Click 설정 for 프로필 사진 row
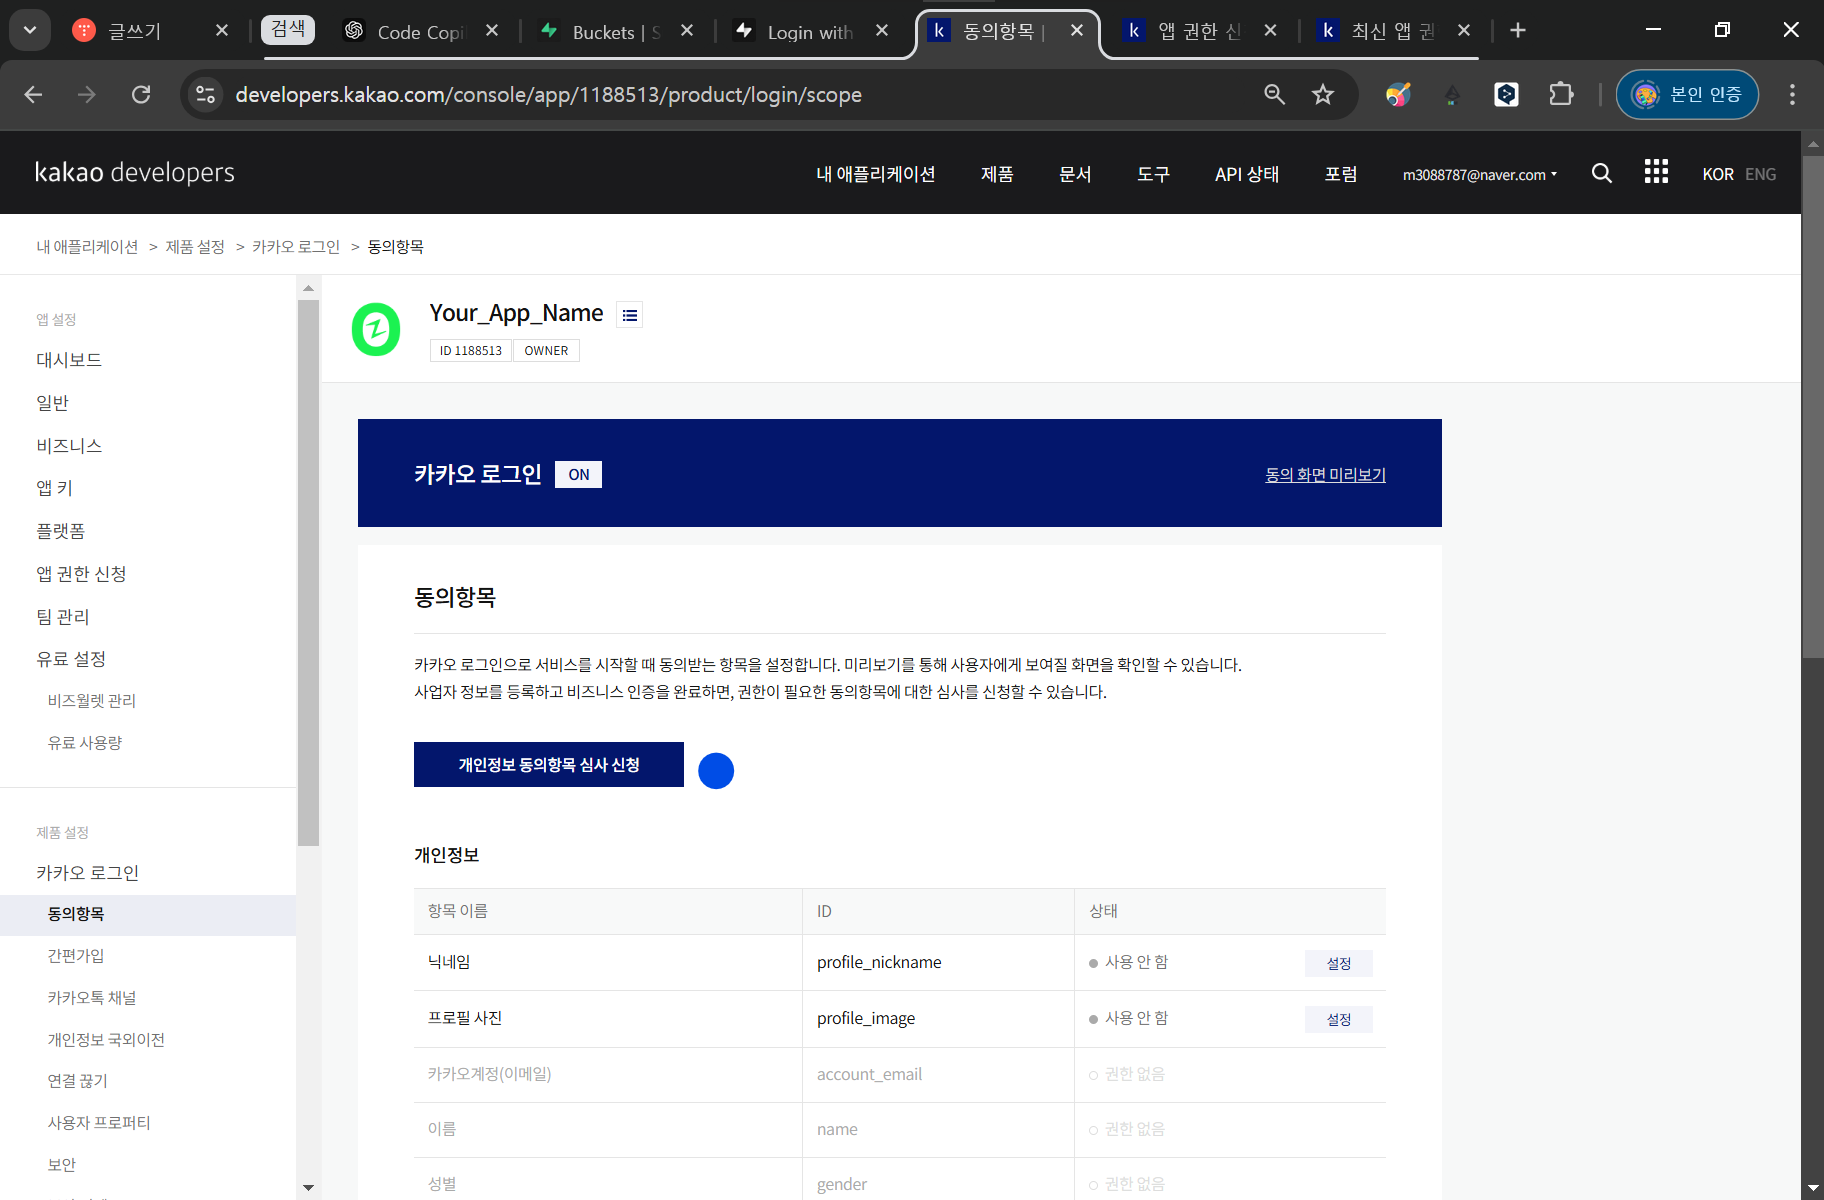 point(1339,1019)
